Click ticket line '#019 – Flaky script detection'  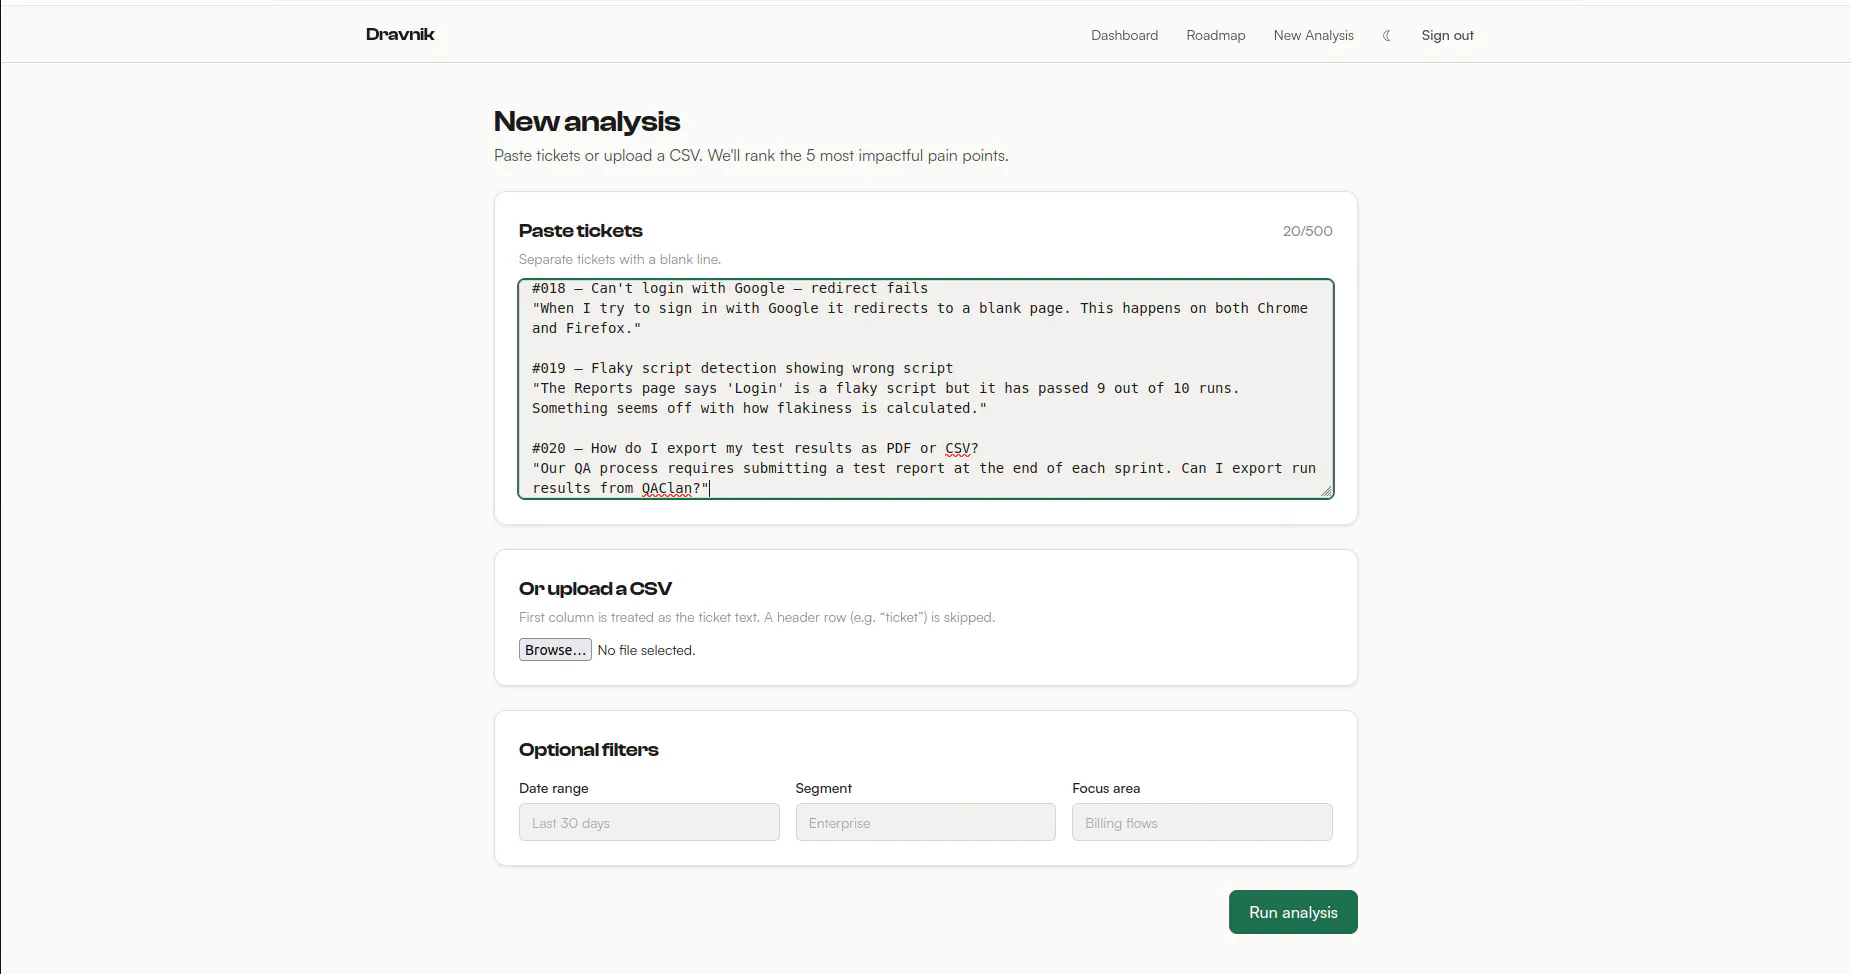tap(742, 368)
